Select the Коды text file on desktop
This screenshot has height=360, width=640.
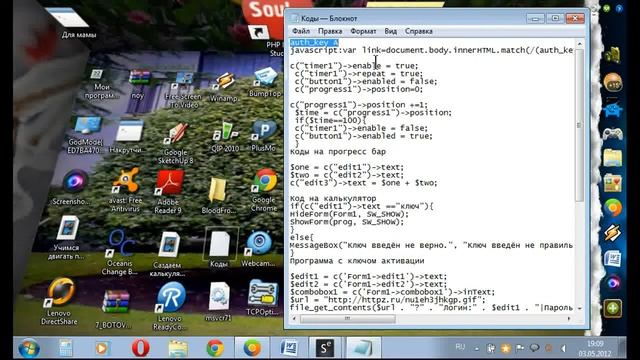point(219,248)
